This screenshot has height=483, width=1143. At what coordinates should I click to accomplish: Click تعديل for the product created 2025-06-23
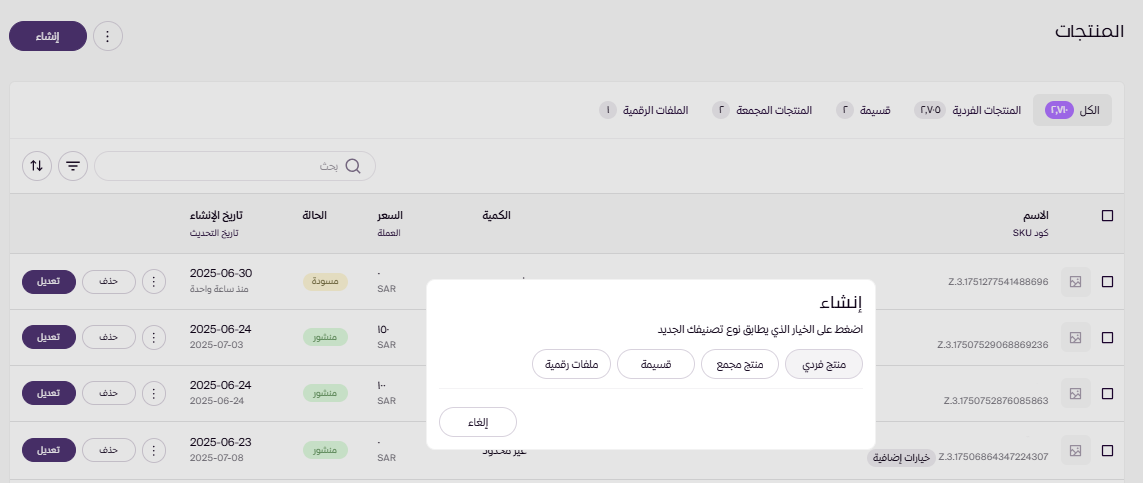[x=48, y=450]
